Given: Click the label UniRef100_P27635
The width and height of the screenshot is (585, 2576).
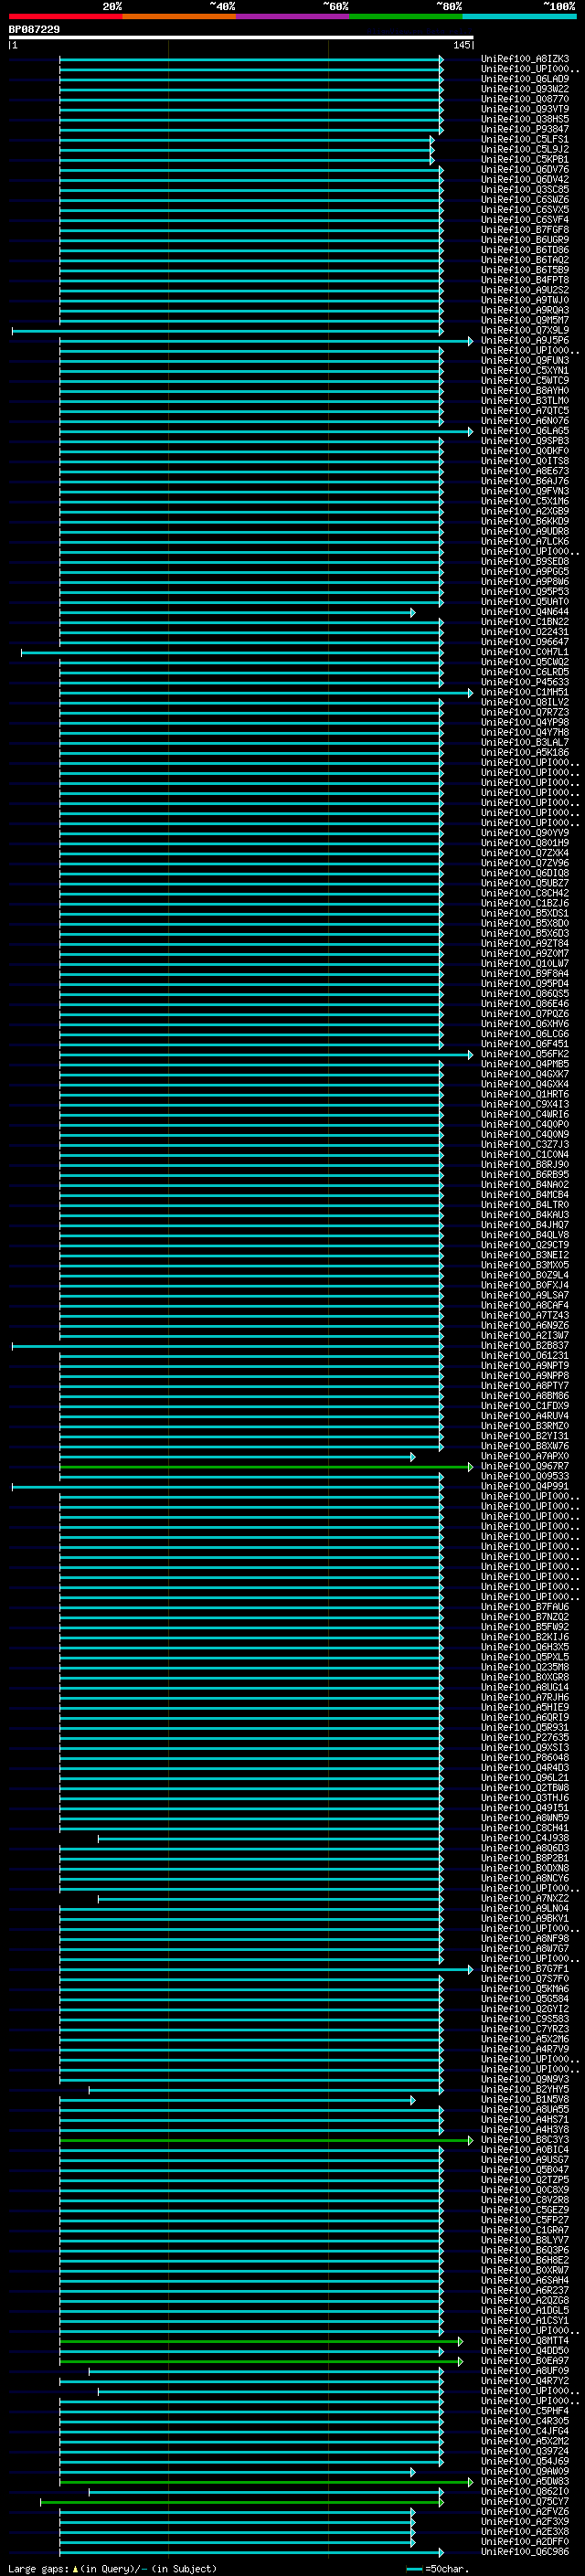Looking at the screenshot, I should pos(525,1738).
